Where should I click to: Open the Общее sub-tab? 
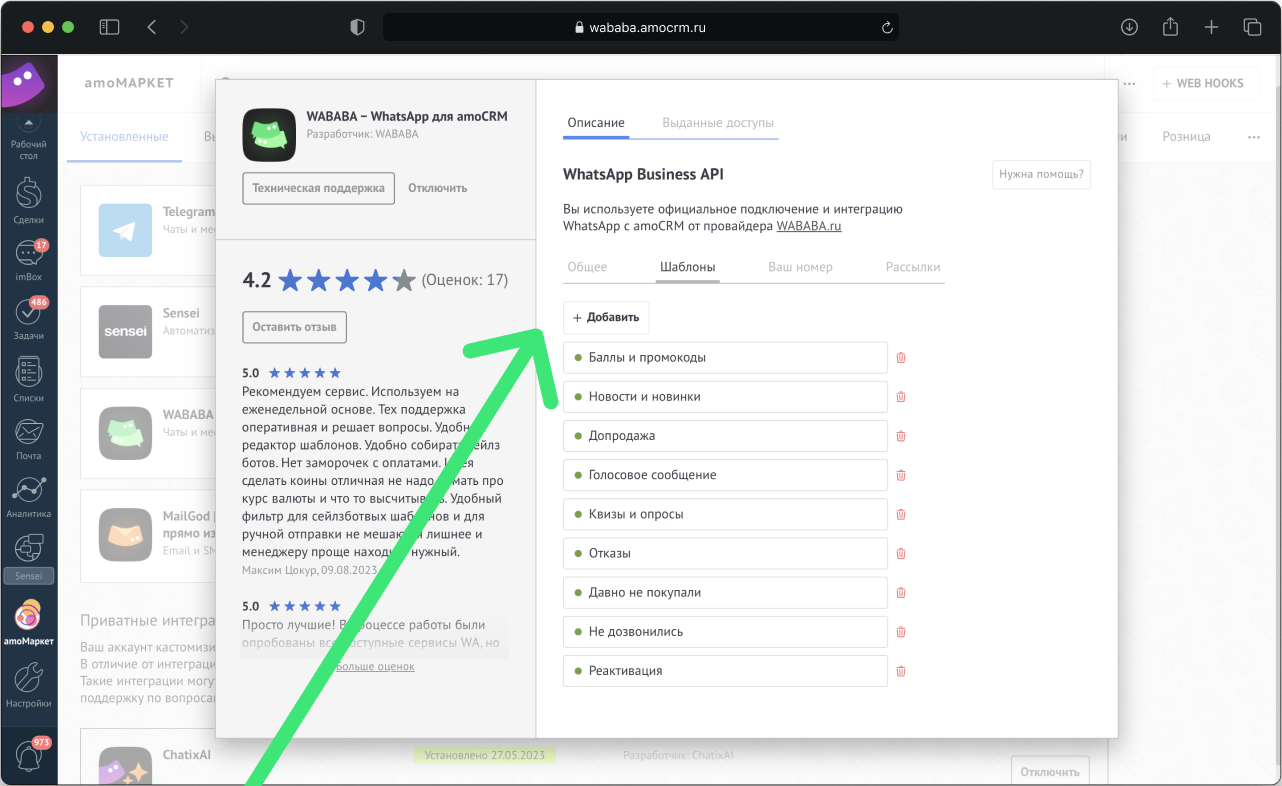pos(587,267)
